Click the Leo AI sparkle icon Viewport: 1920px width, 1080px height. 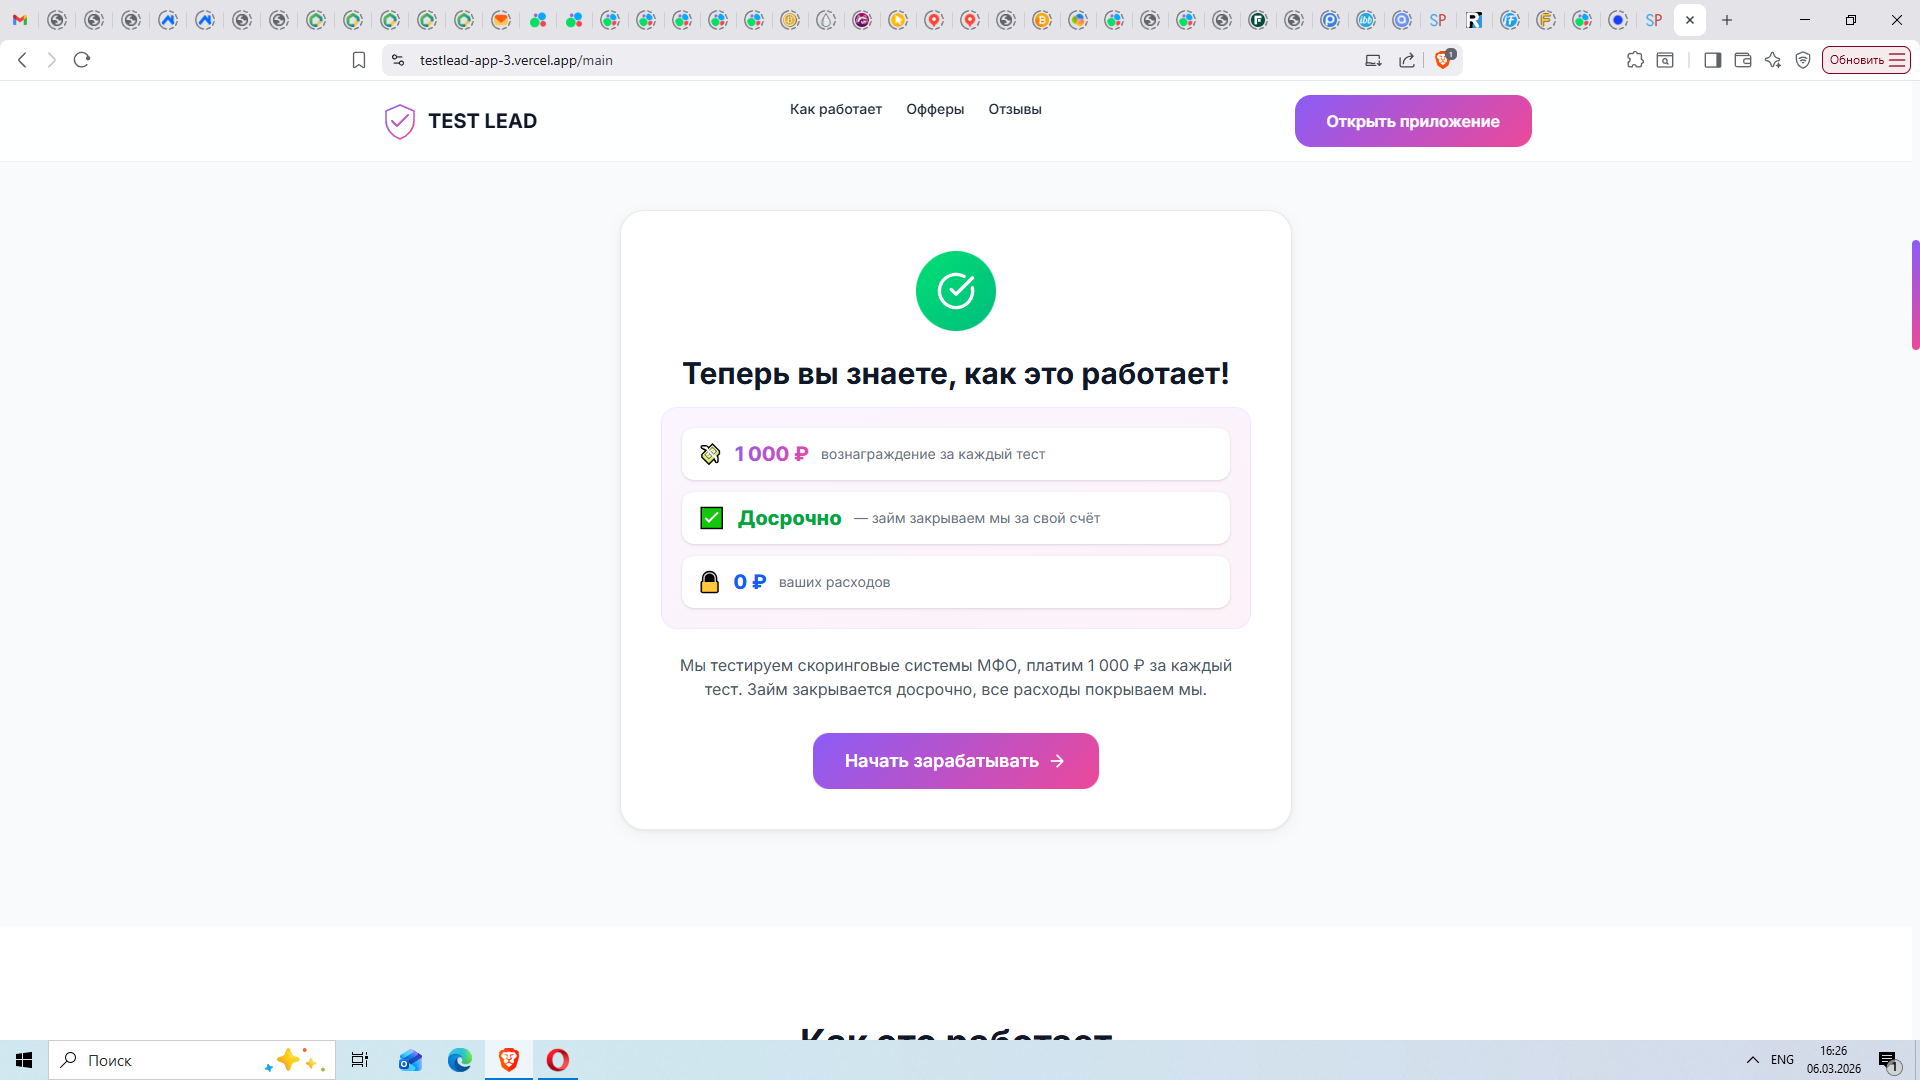[x=1773, y=60]
